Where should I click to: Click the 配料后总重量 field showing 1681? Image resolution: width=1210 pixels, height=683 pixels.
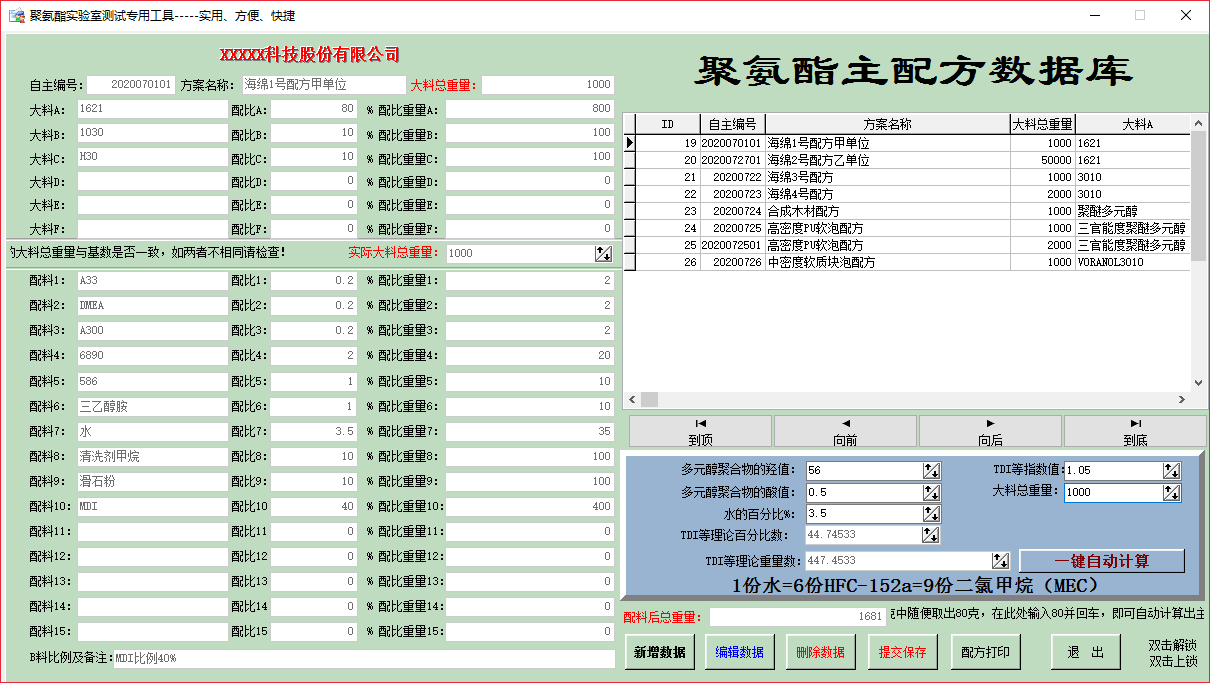798,618
